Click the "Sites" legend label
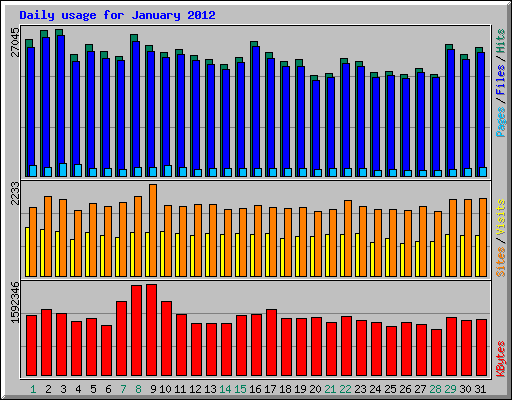Image resolution: width=512 pixels, height=400 pixels. [501, 262]
